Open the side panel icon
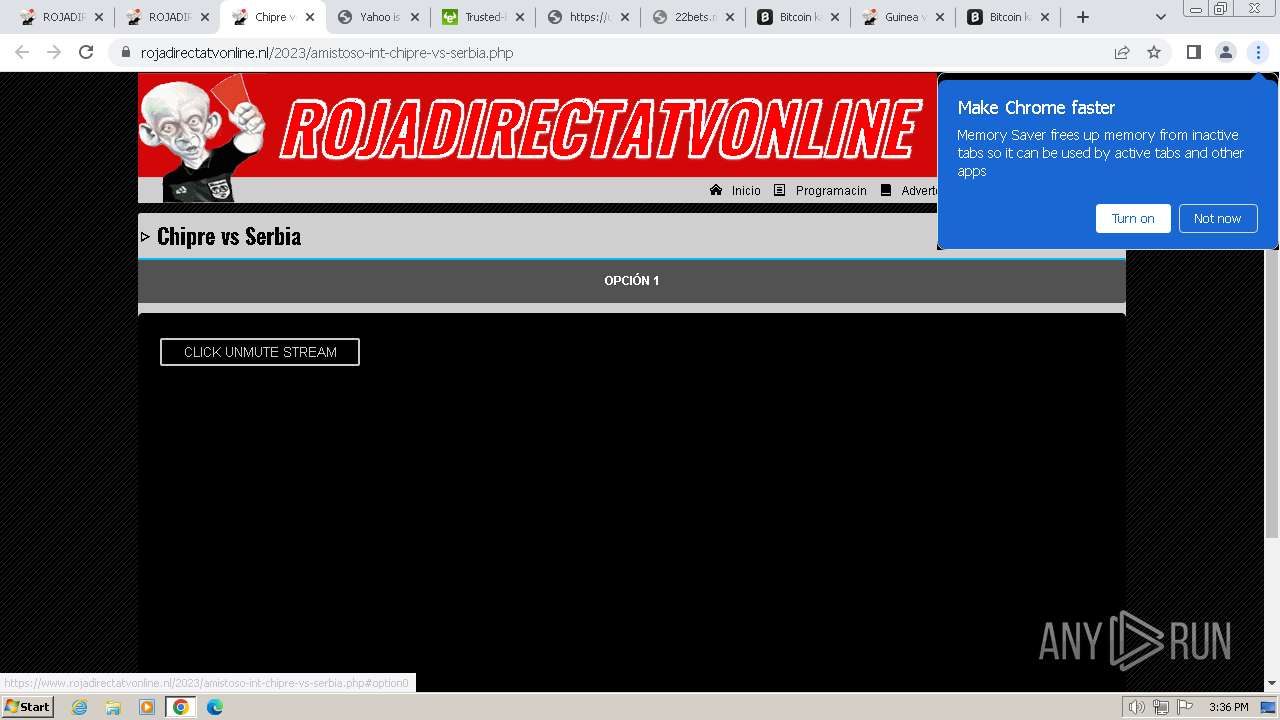The image size is (1280, 720). [x=1193, y=53]
